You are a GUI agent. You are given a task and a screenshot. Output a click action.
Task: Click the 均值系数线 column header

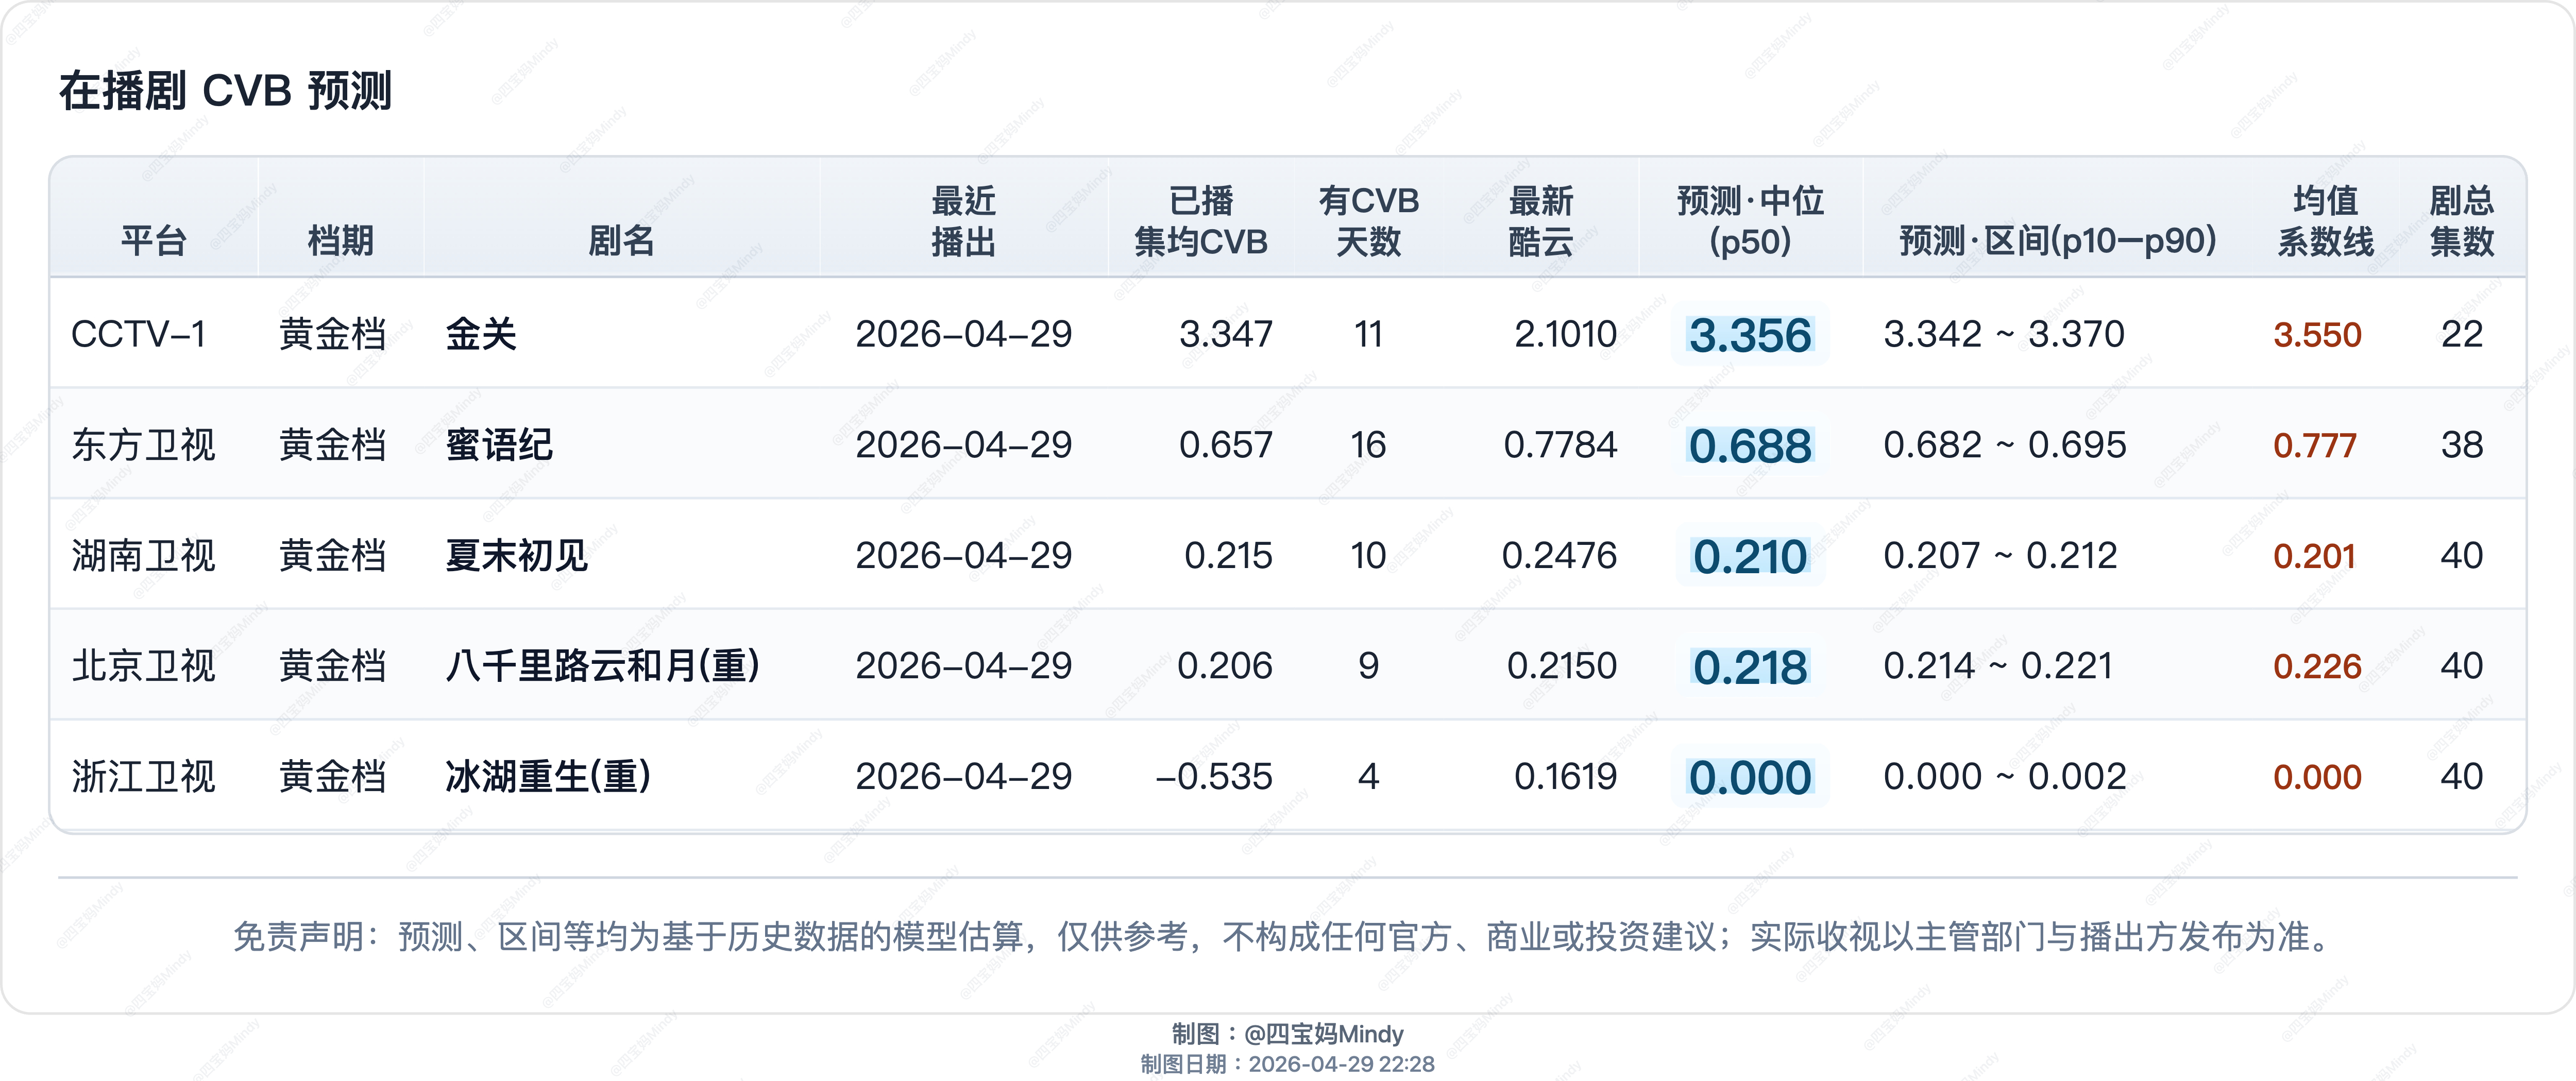pos(2325,221)
